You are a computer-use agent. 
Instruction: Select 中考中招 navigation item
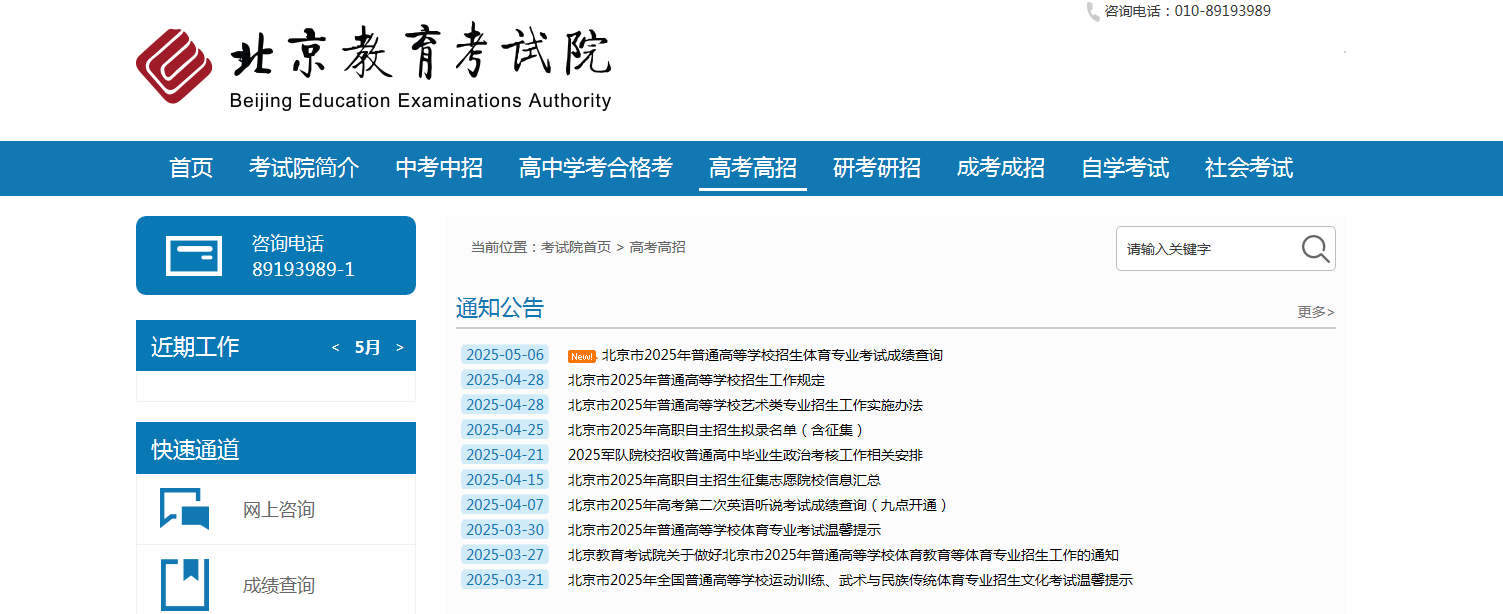tap(439, 168)
